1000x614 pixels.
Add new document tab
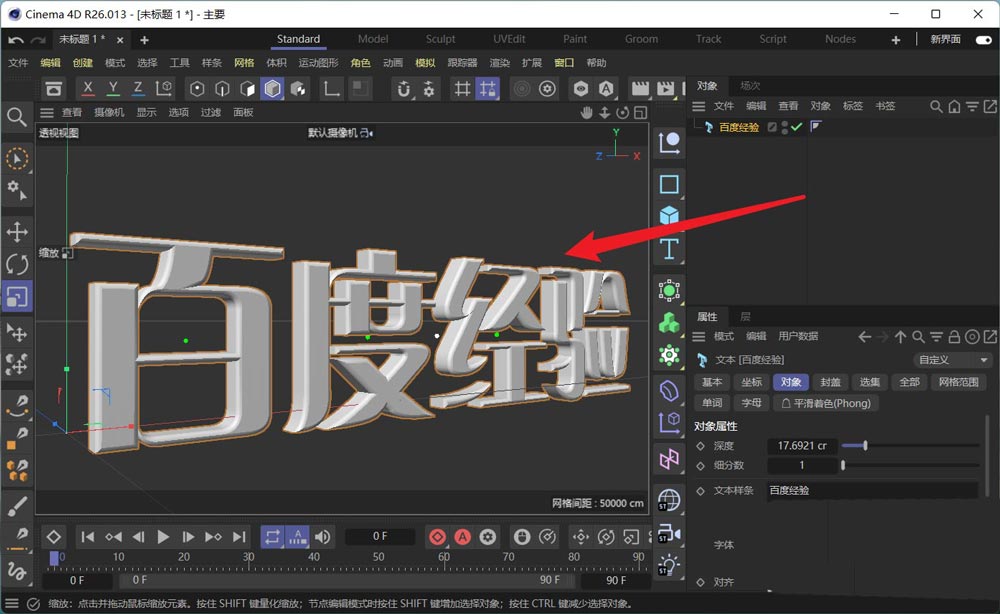click(144, 40)
